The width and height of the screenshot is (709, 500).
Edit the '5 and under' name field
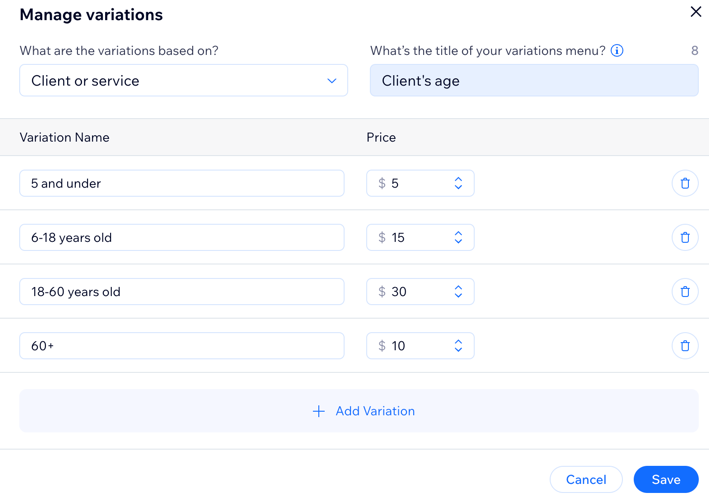point(182,183)
